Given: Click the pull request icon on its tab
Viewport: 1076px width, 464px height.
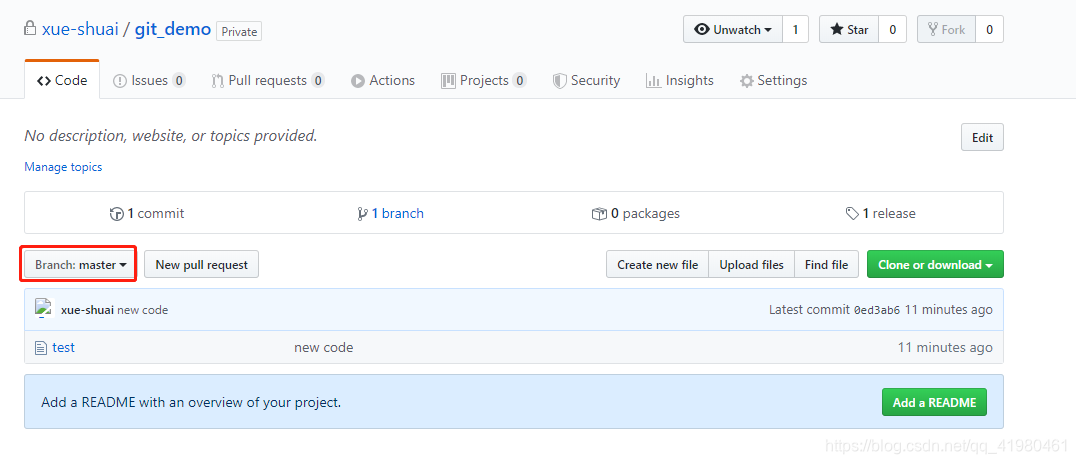Looking at the screenshot, I should (218, 81).
